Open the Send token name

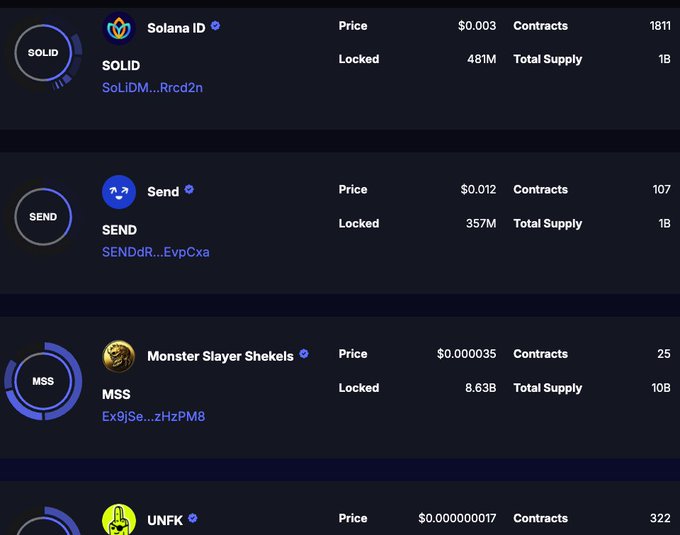click(x=163, y=192)
